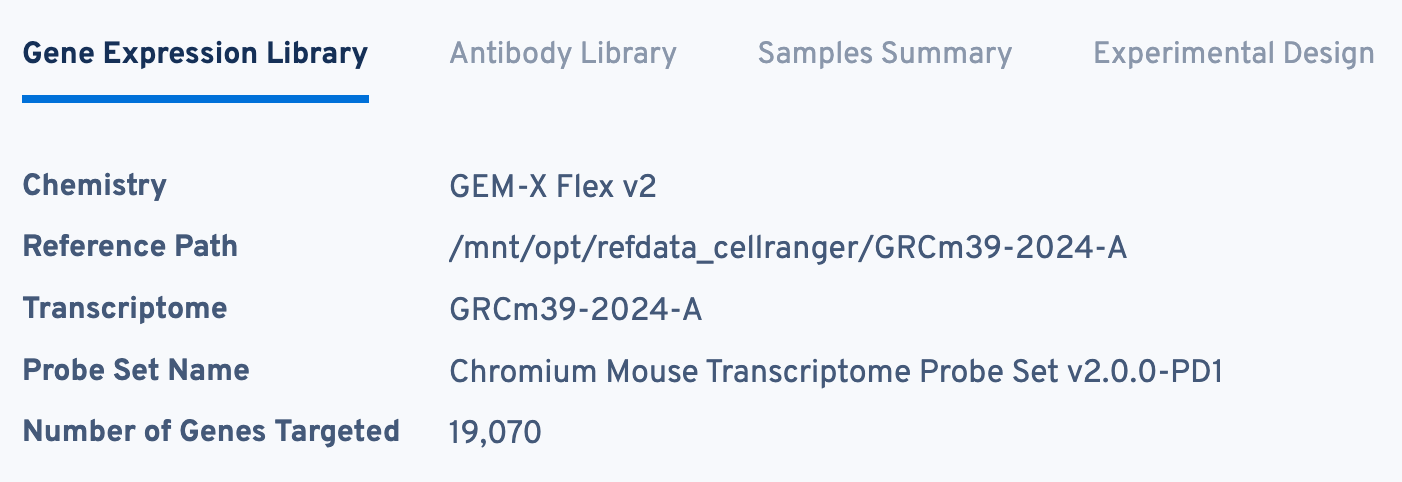Click the Probe Set Name label

(136, 370)
